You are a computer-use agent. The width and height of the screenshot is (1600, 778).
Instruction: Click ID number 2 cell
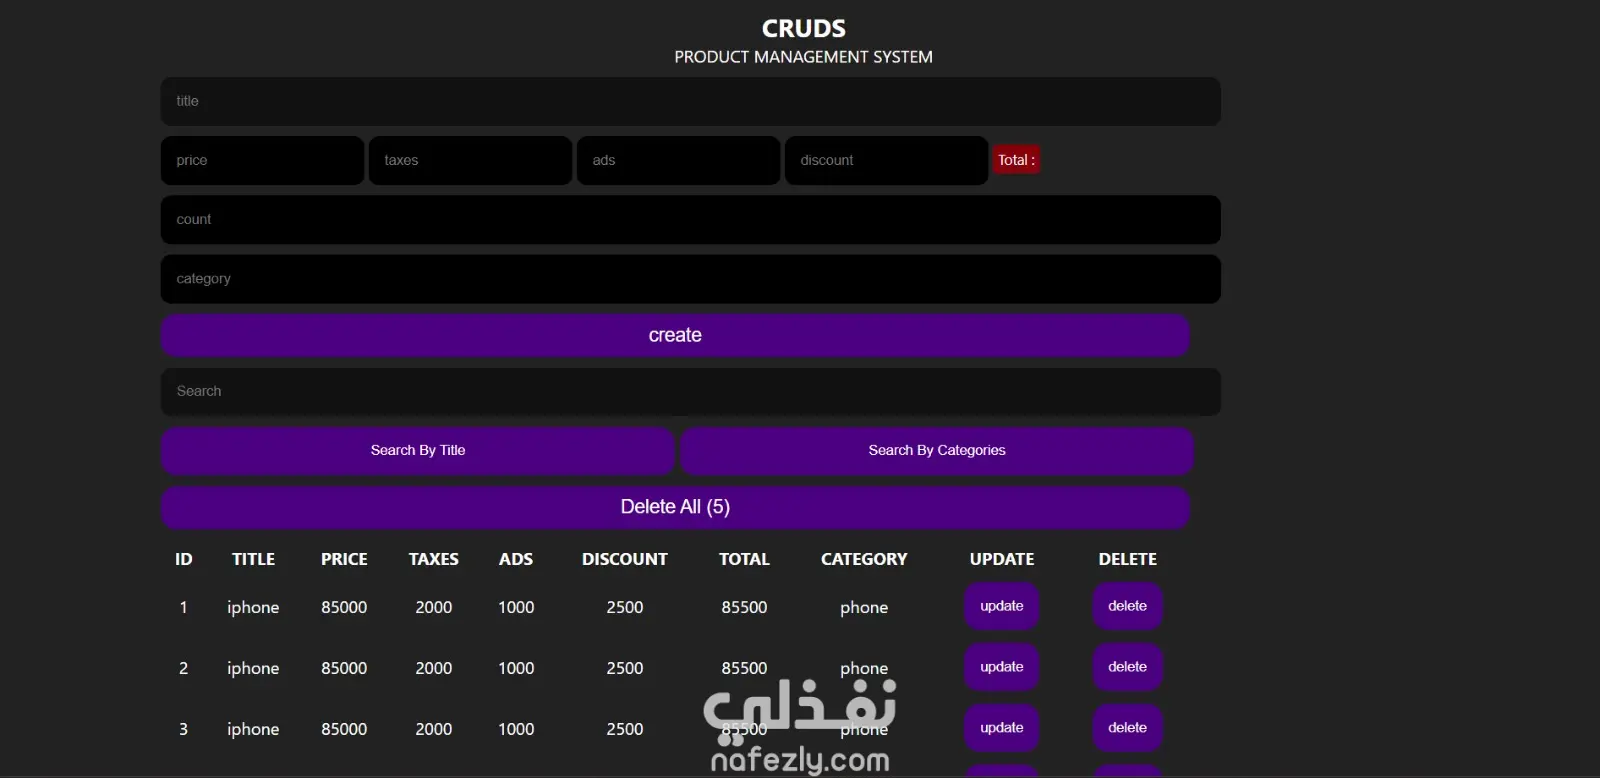[x=183, y=668]
